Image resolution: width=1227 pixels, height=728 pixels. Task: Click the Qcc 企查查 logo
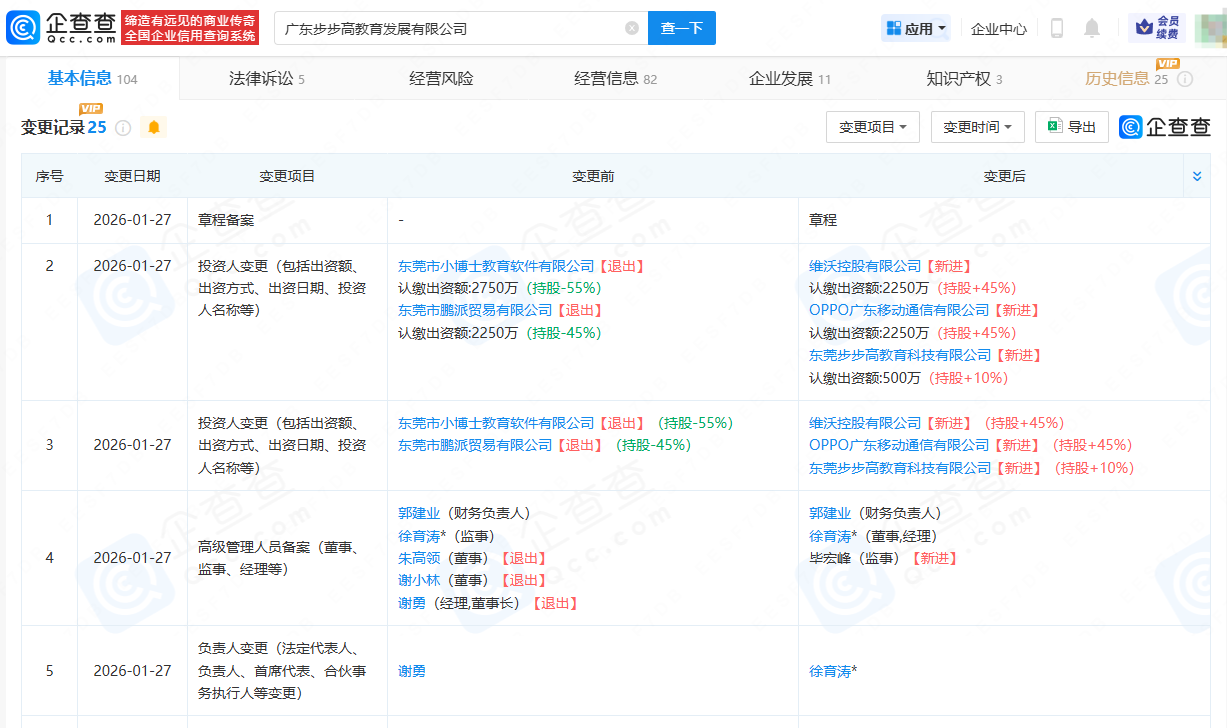pyautogui.click(x=61, y=28)
